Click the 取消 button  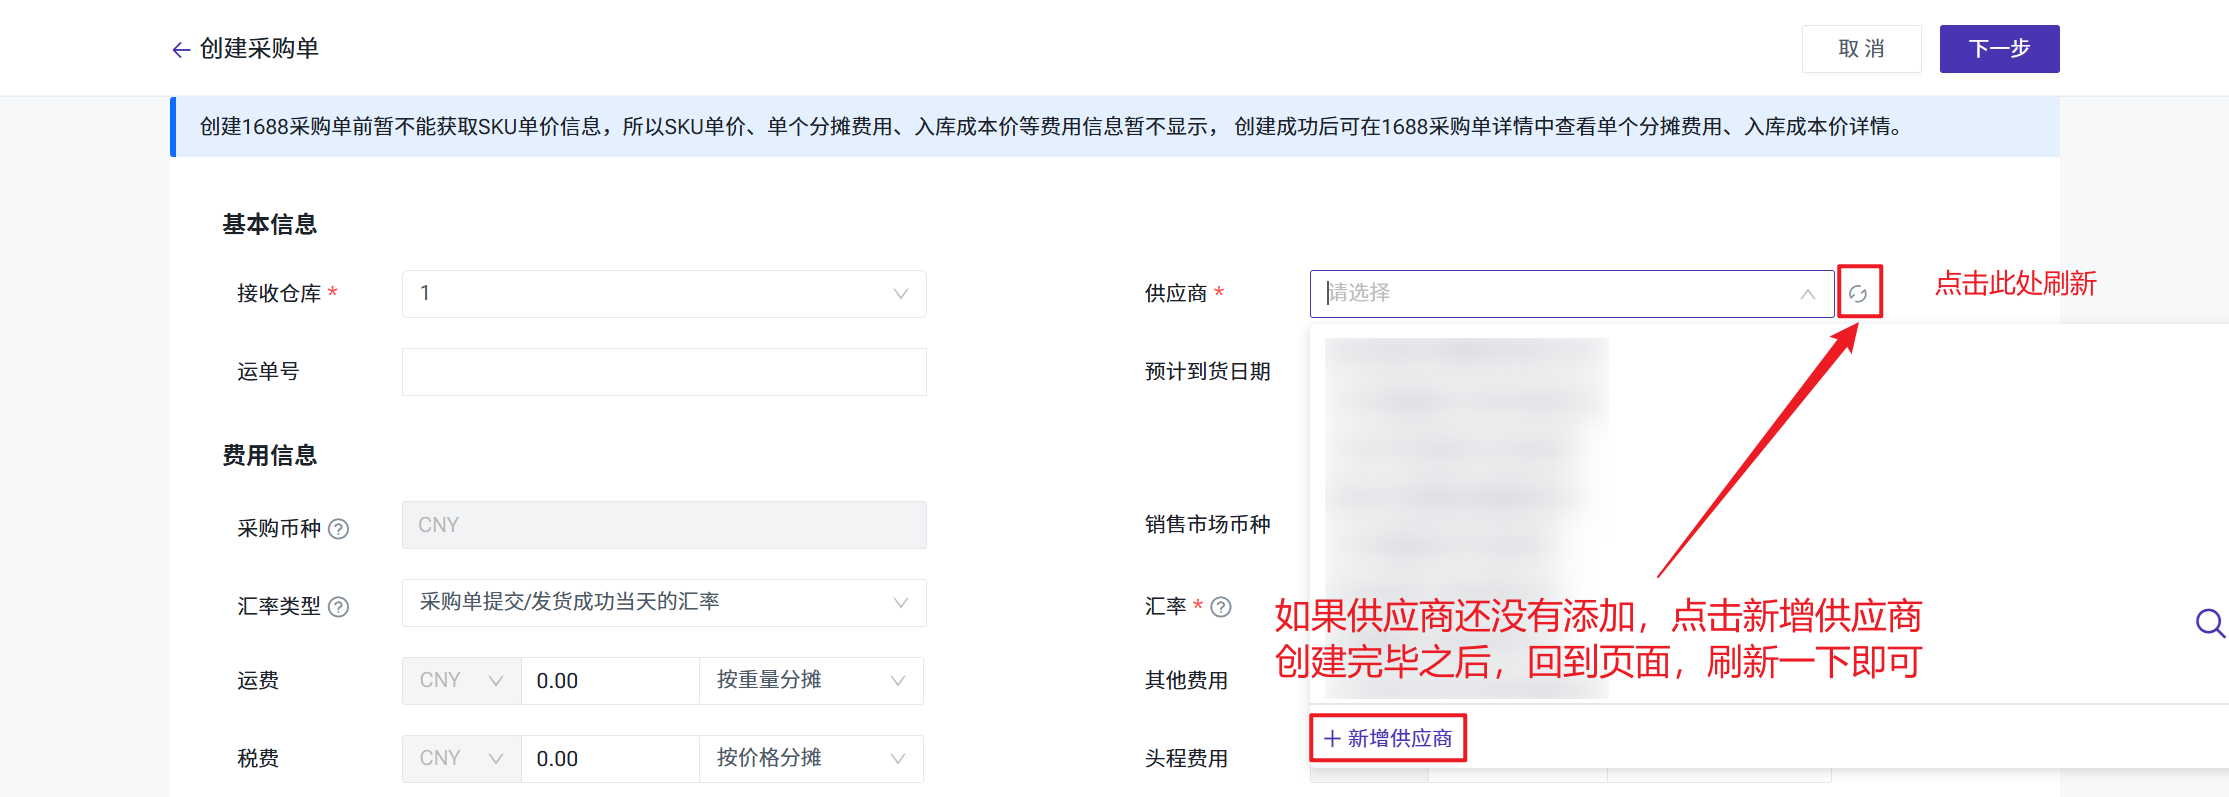coord(1861,49)
